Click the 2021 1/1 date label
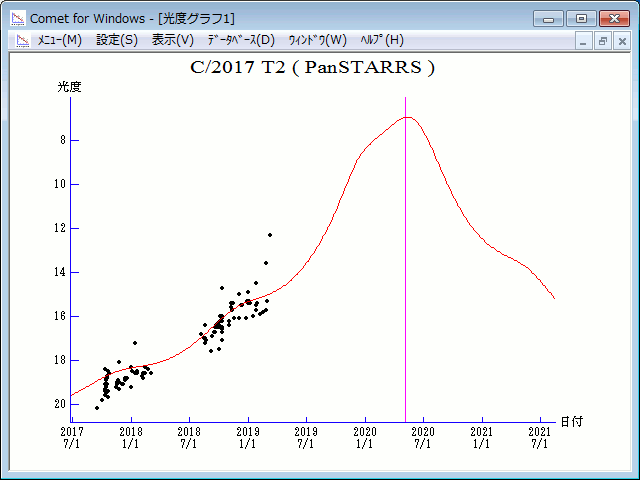The image size is (640, 480). click(482, 438)
